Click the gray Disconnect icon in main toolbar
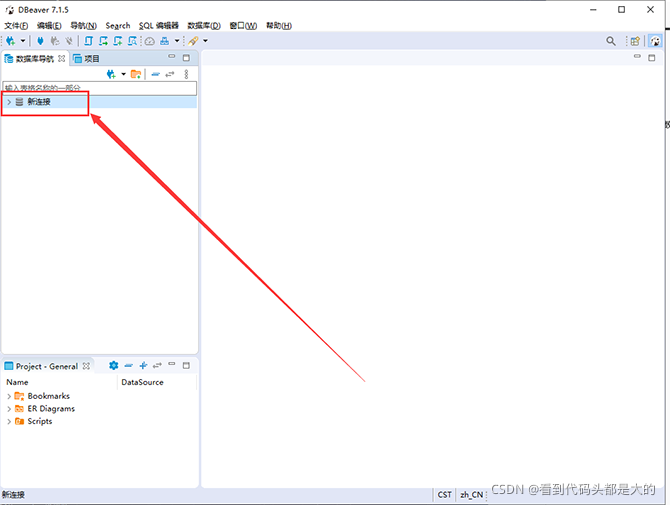Viewport: 670px width, 505px height. click(69, 41)
